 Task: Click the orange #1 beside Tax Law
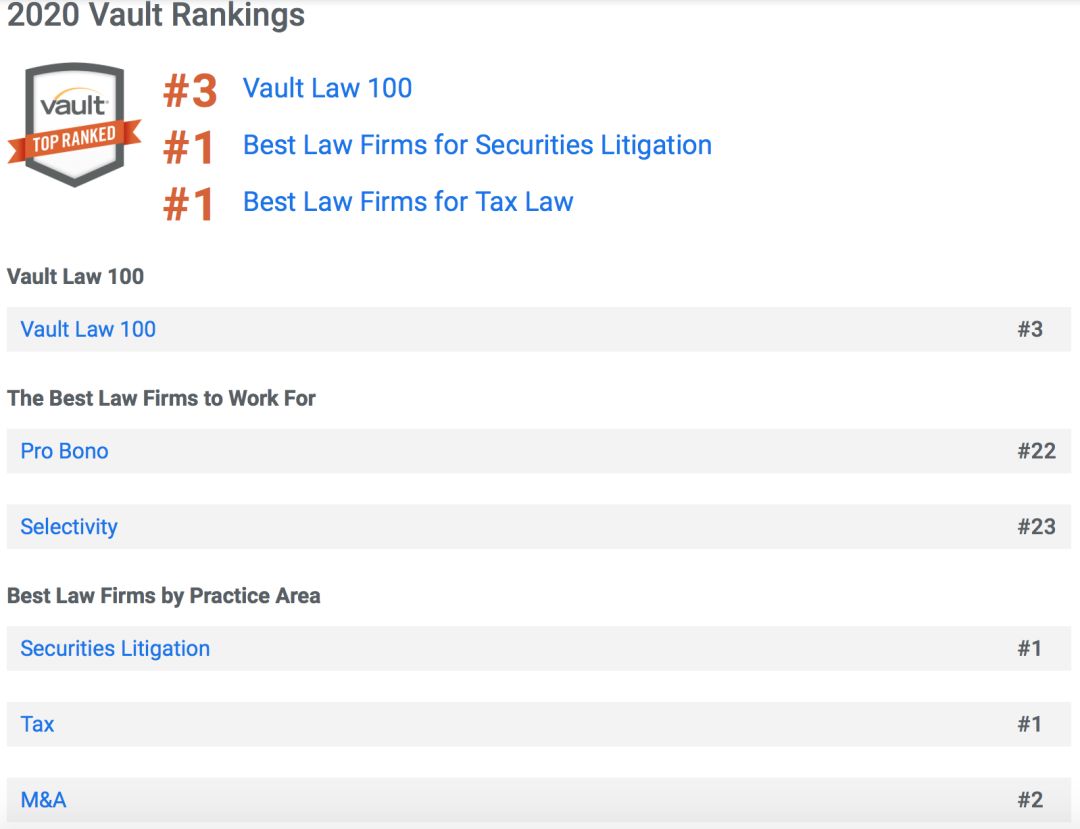coord(188,204)
